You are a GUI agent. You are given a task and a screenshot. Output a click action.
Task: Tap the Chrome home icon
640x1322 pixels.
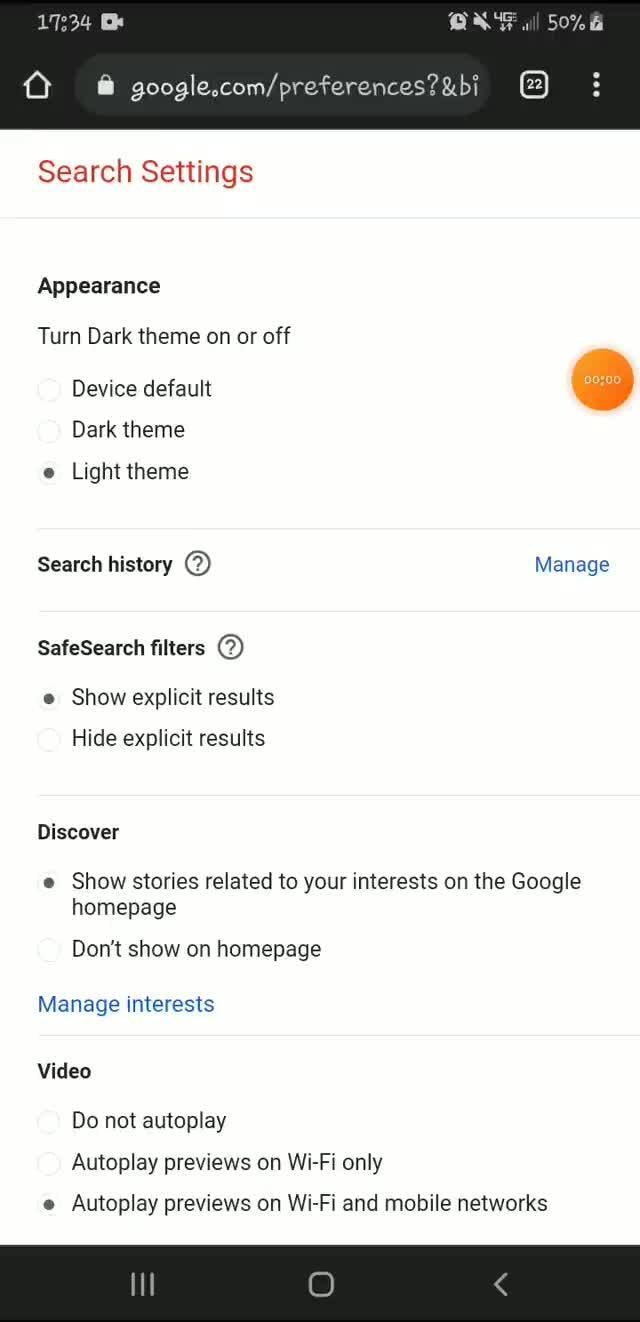tap(37, 86)
